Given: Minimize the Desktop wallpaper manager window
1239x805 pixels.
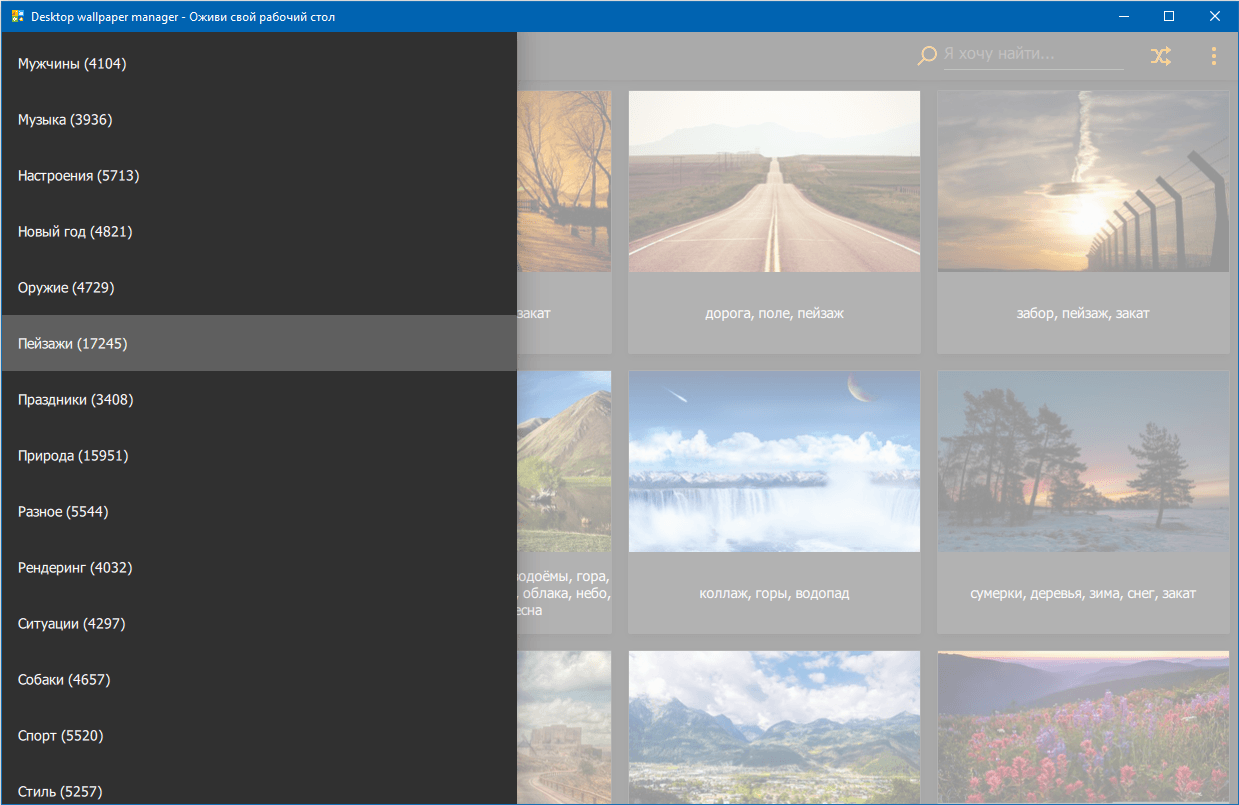Looking at the screenshot, I should tap(1123, 16).
